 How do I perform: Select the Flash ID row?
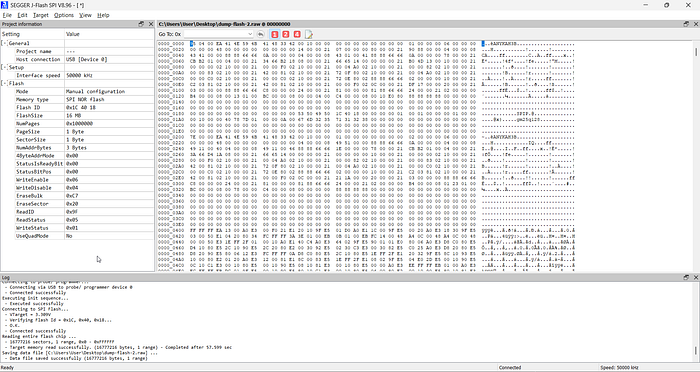coord(77,108)
